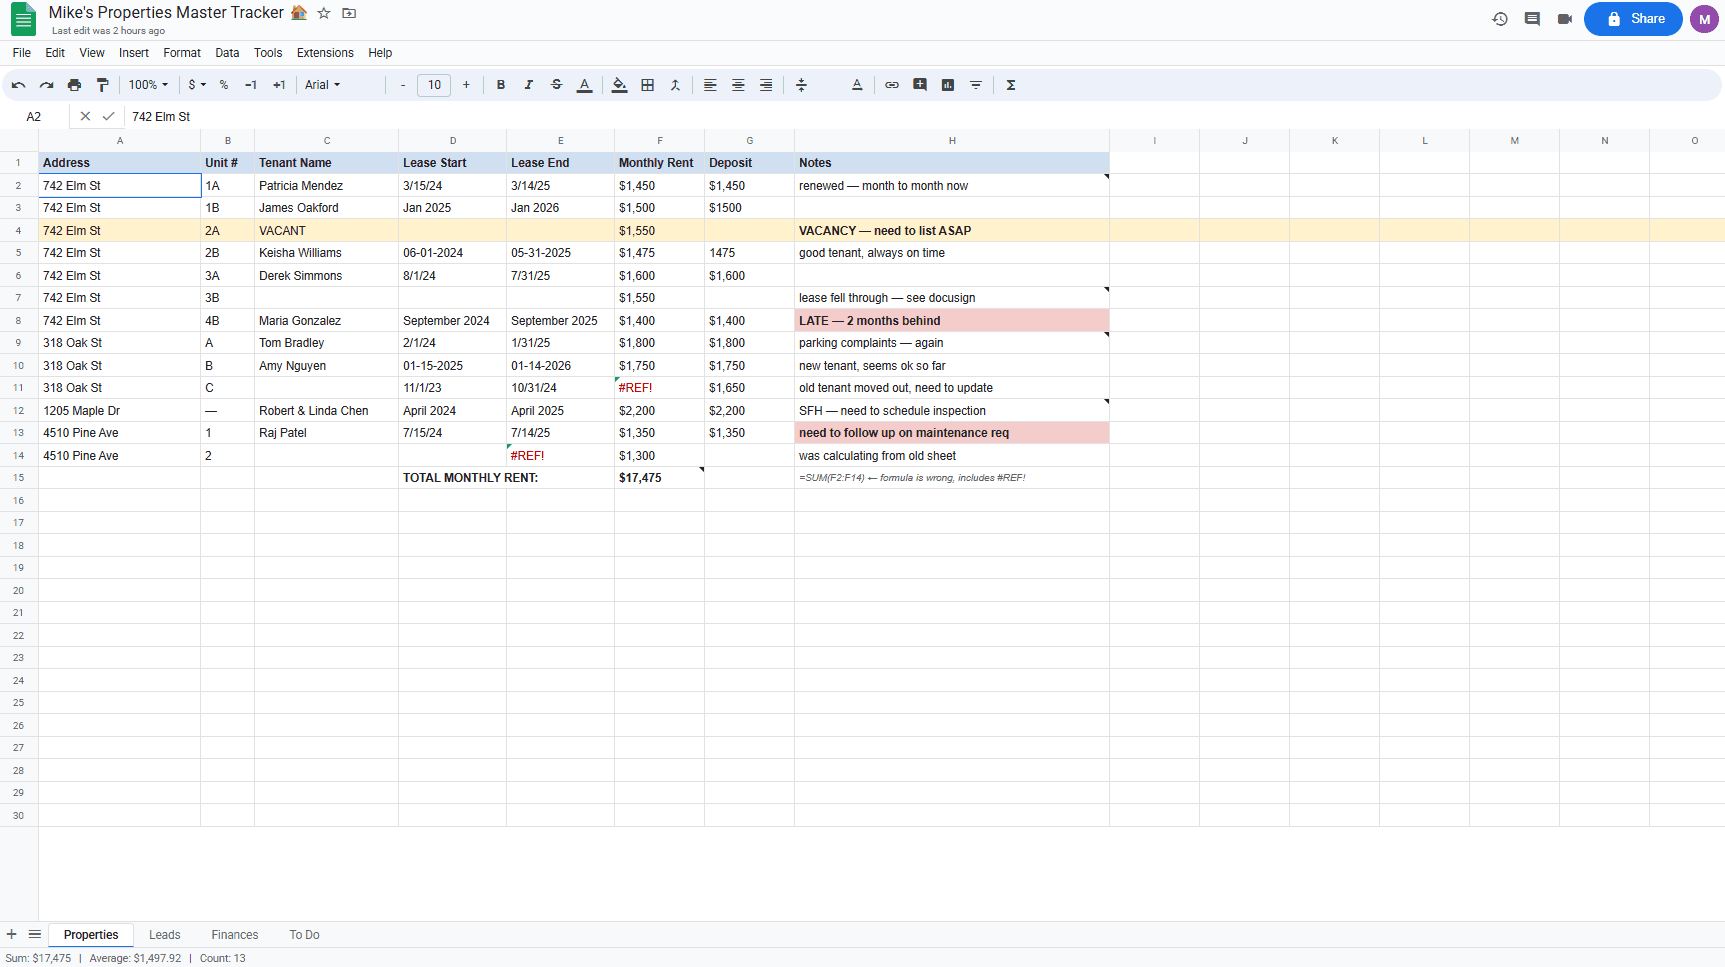Open version history with the clock icon

tap(1499, 18)
